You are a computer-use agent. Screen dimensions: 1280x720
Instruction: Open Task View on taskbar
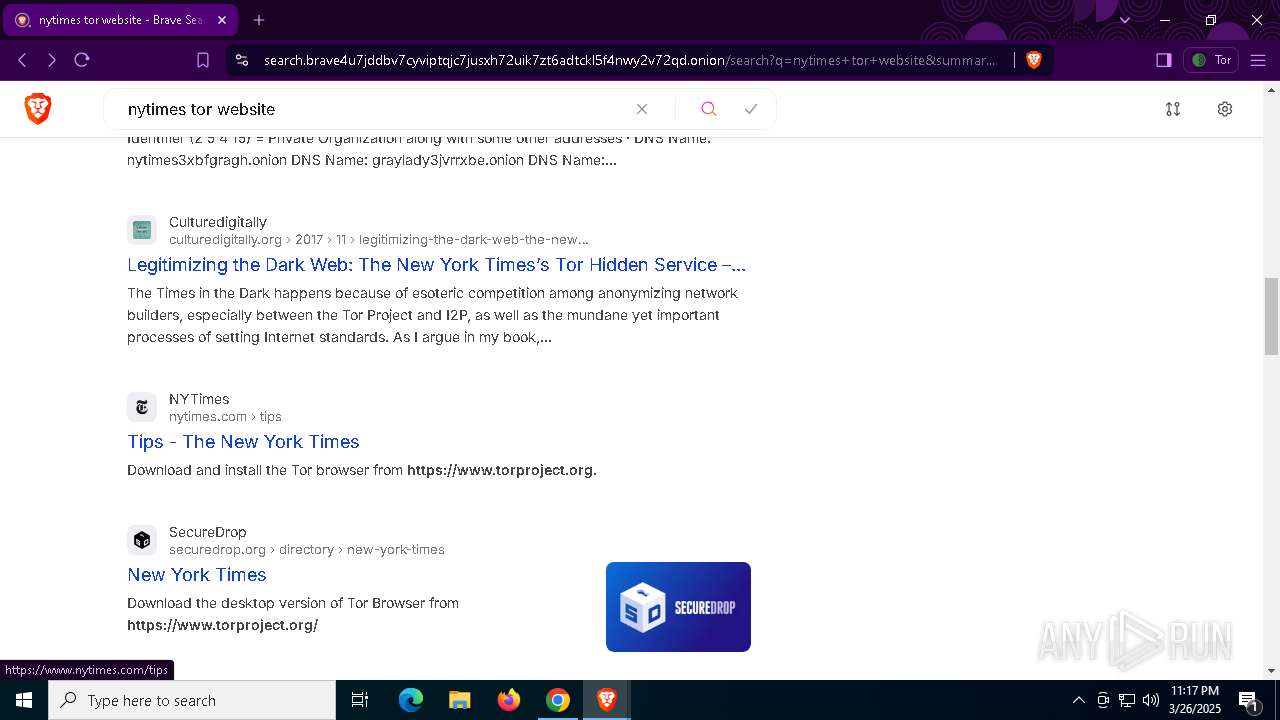coord(360,700)
